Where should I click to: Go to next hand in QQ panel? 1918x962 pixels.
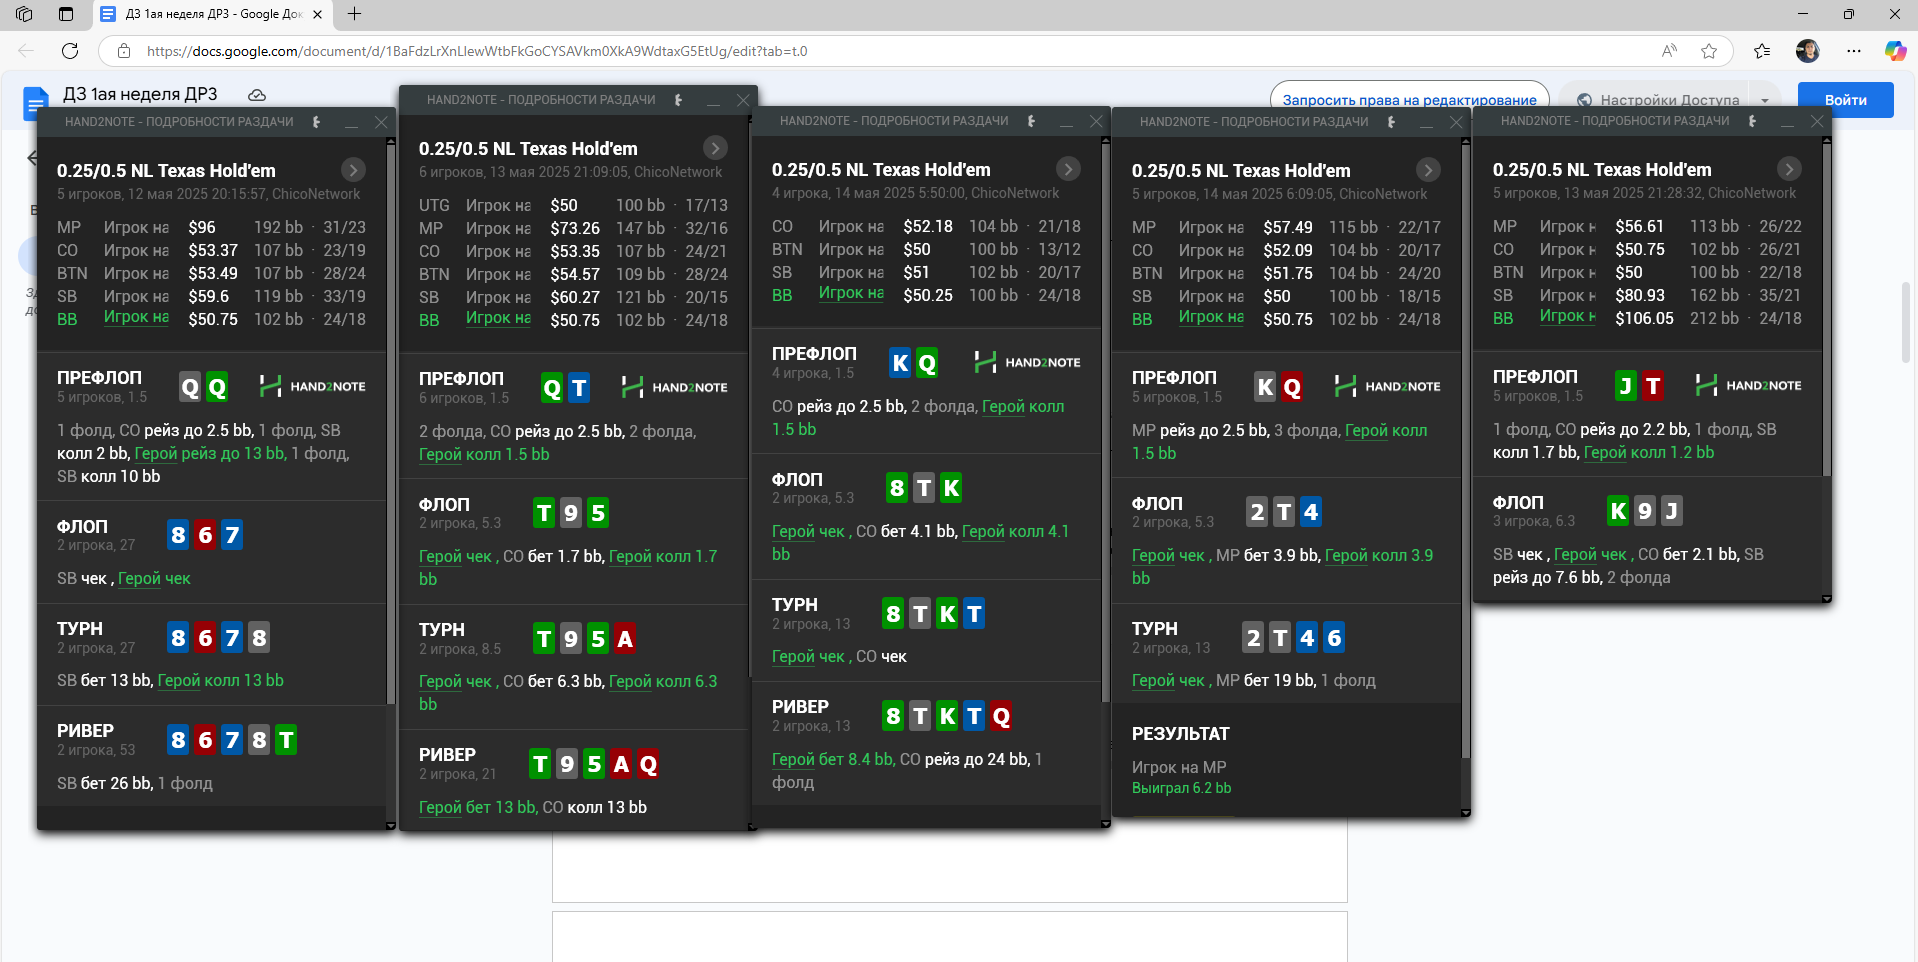pos(353,170)
